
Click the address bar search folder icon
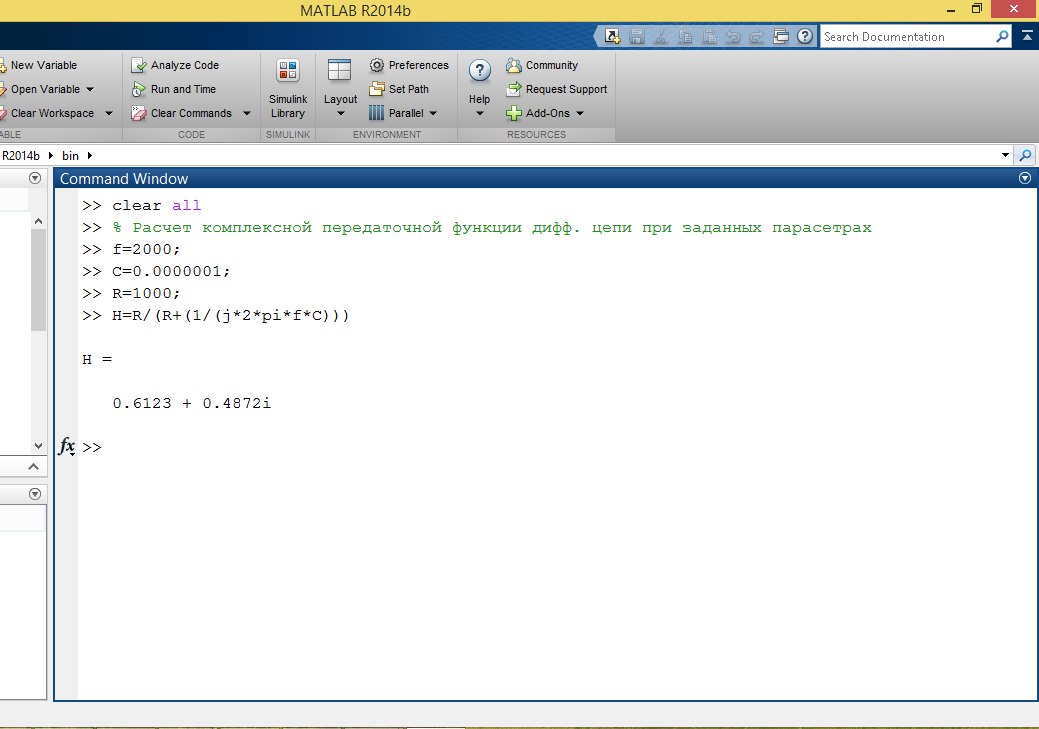(x=1025, y=155)
